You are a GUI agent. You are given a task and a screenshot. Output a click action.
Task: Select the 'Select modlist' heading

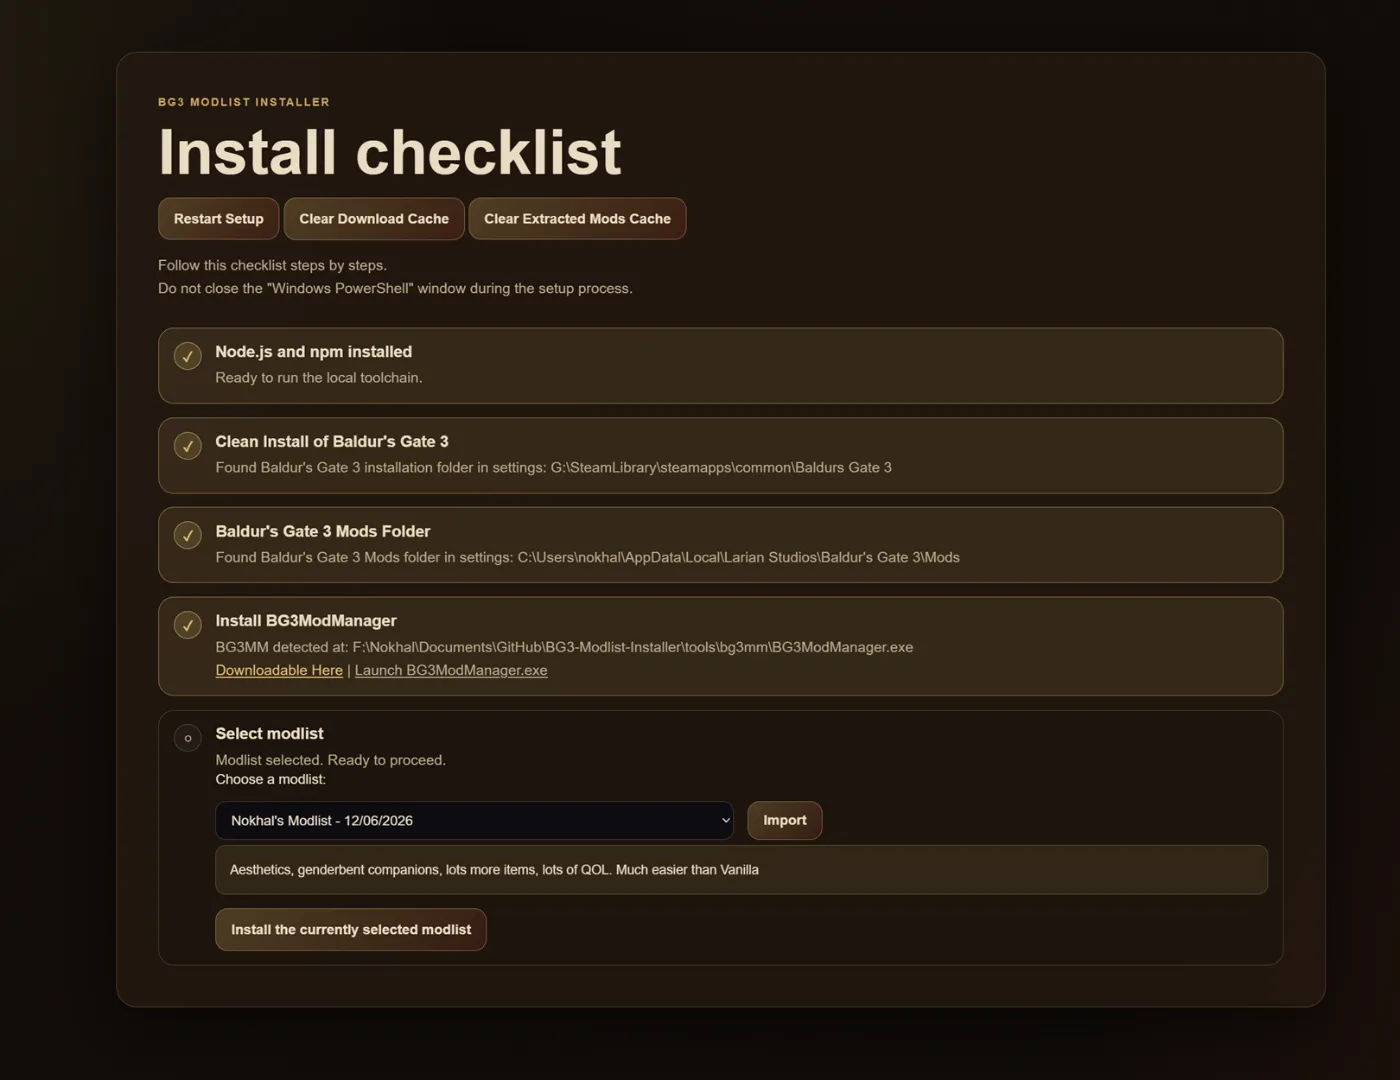pyautogui.click(x=270, y=733)
